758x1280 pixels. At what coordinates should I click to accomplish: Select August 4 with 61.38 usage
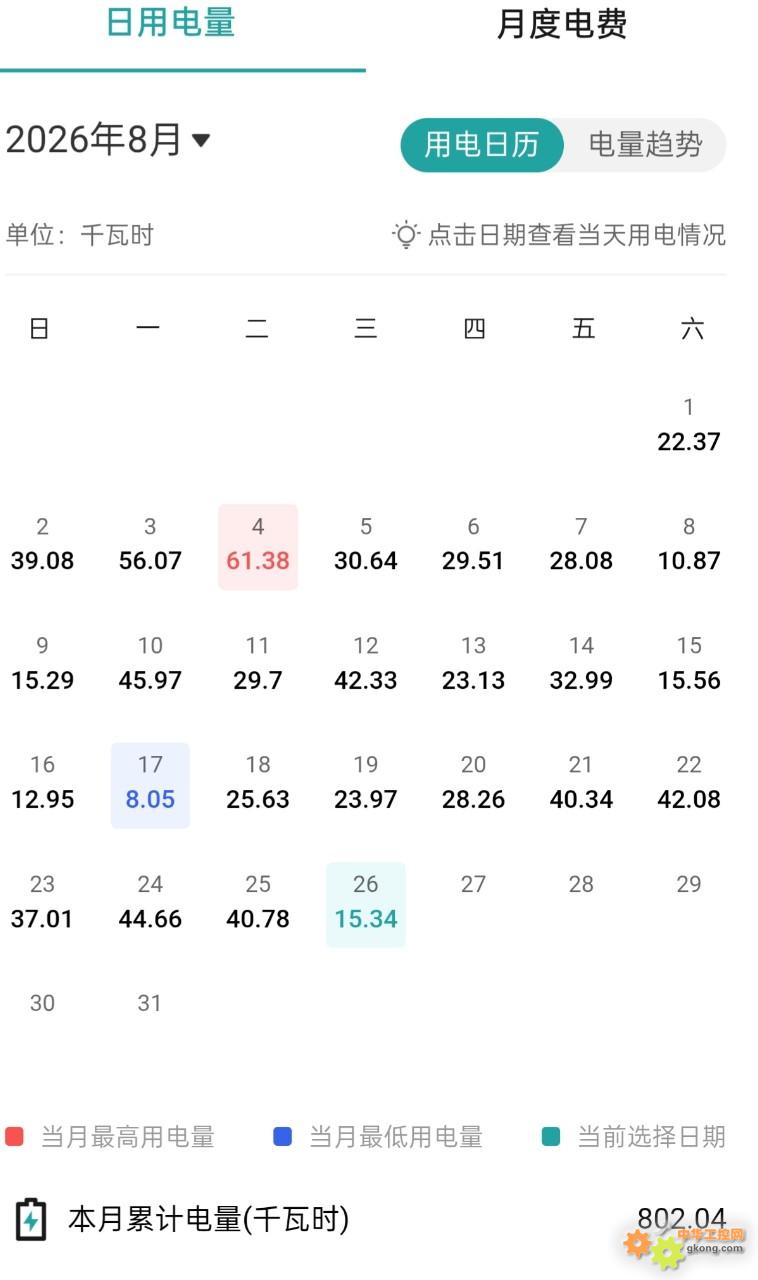[258, 546]
